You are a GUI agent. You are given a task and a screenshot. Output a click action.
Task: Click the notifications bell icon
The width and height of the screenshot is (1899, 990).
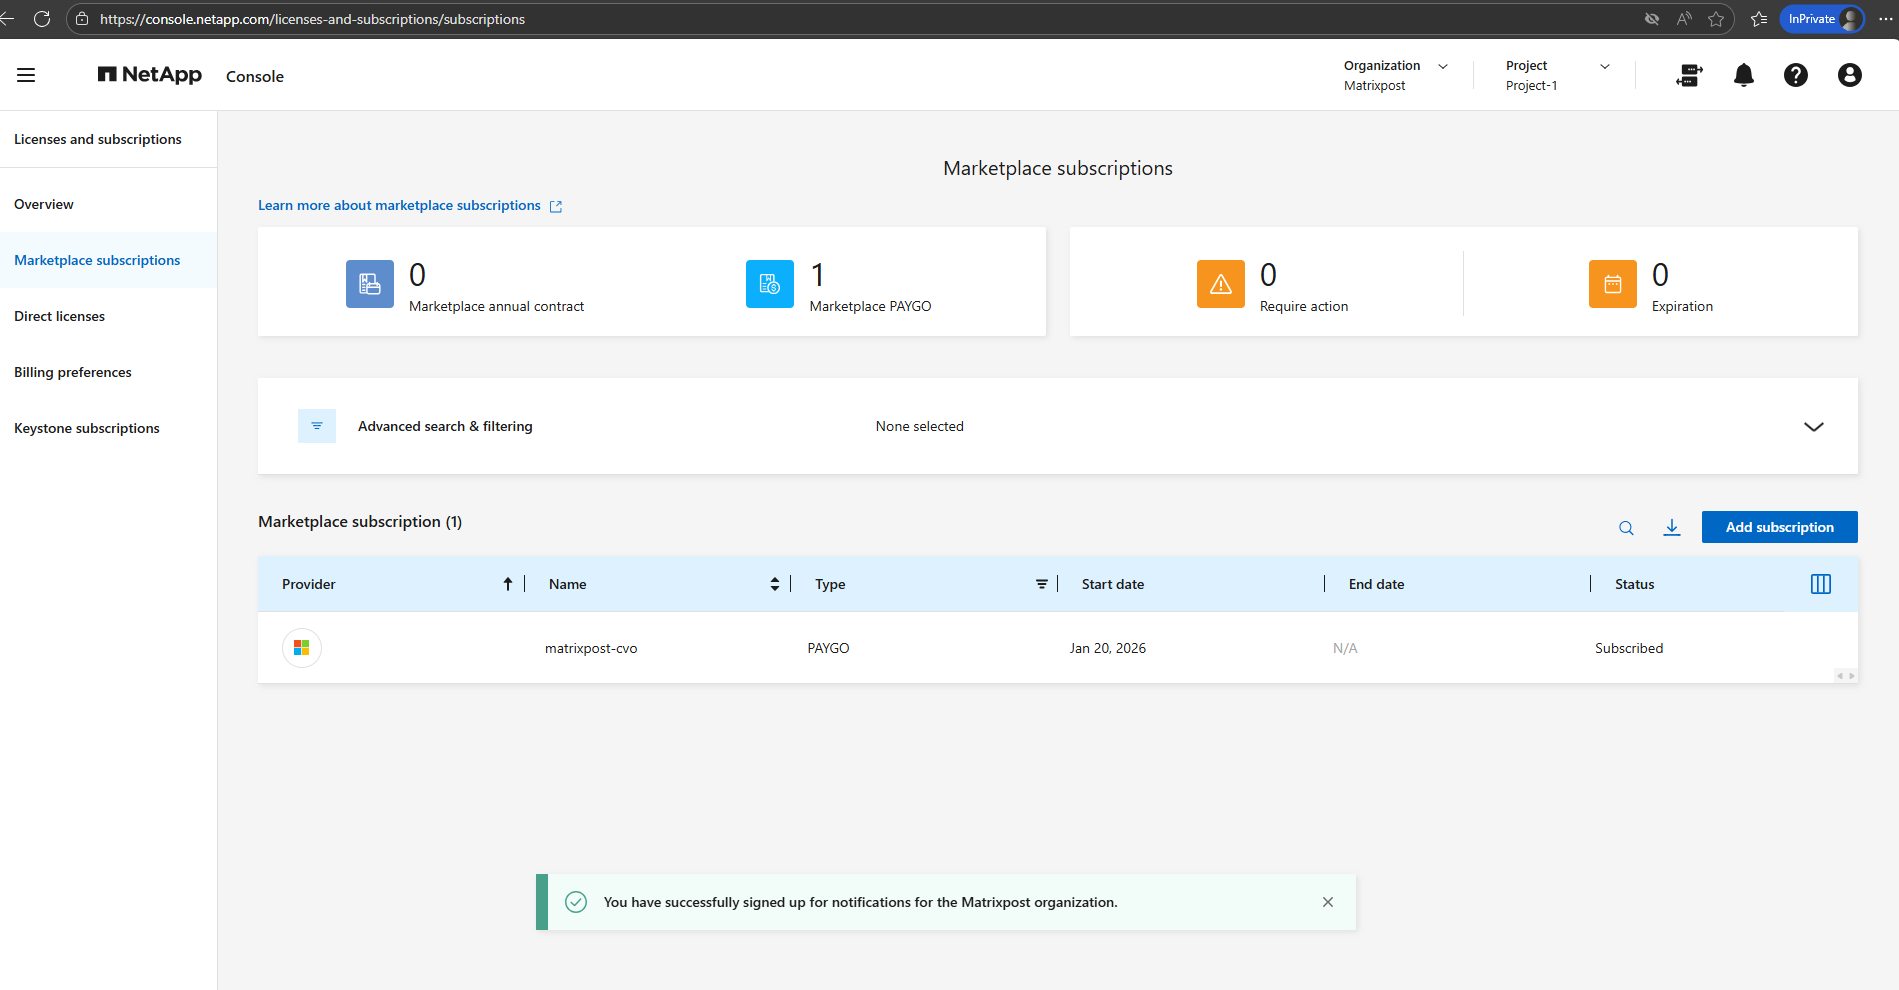pyautogui.click(x=1743, y=75)
